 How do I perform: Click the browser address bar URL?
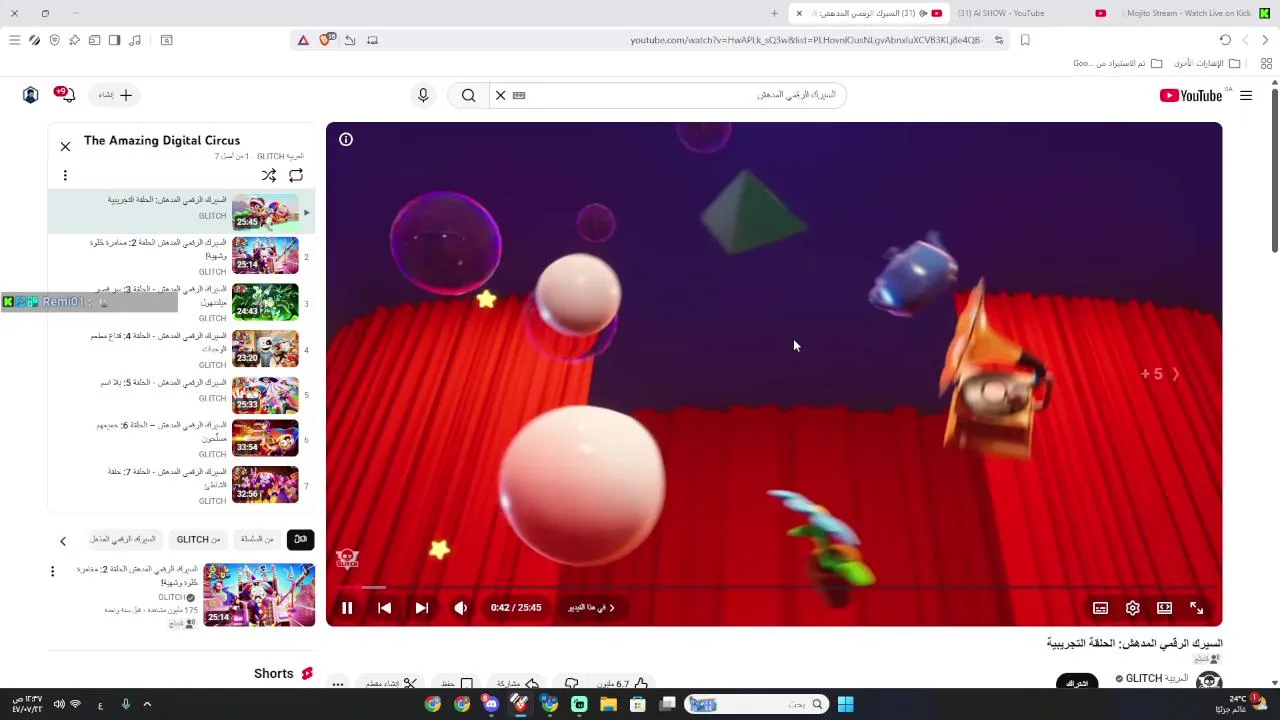(806, 40)
